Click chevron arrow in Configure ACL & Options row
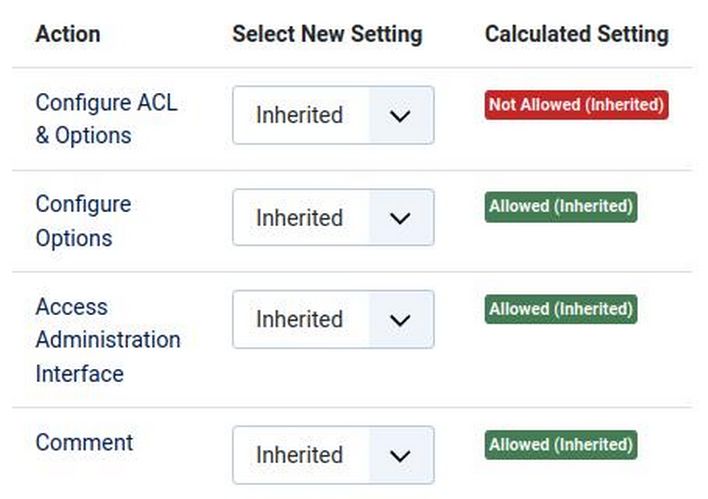Image resolution: width=708 pixels, height=499 pixels. [400, 116]
